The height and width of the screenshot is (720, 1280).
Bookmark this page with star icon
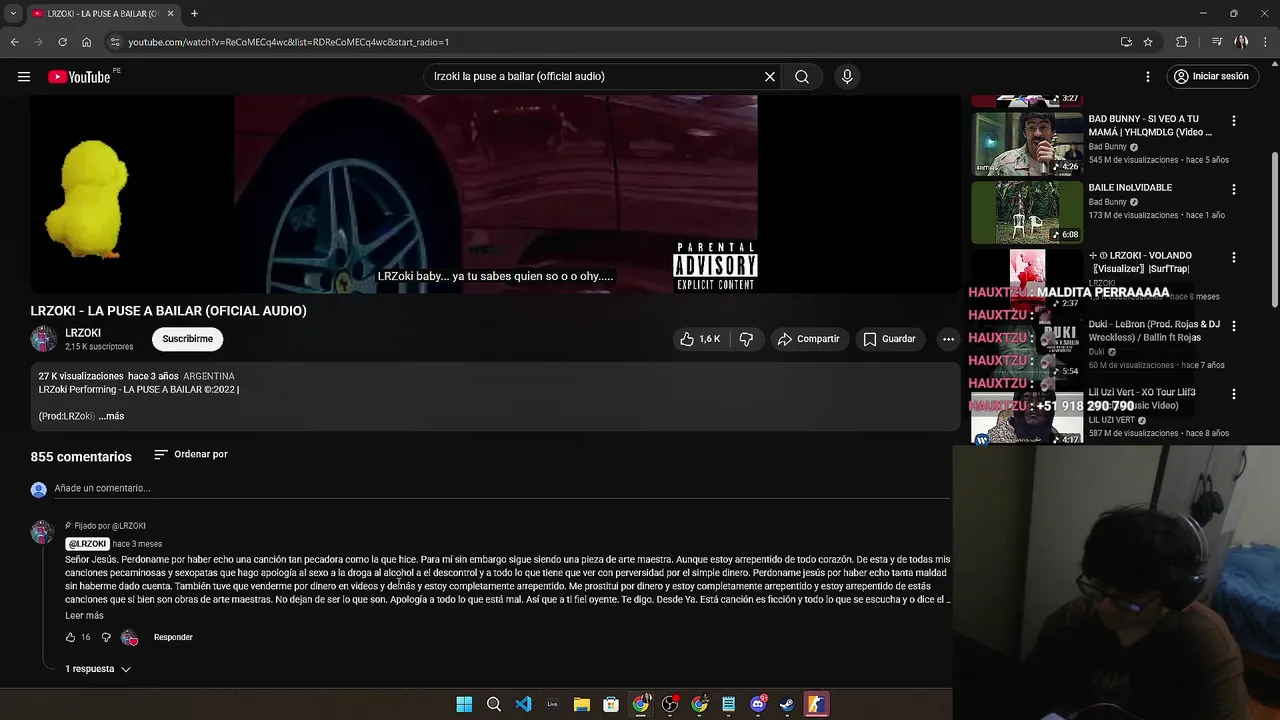click(x=1148, y=42)
